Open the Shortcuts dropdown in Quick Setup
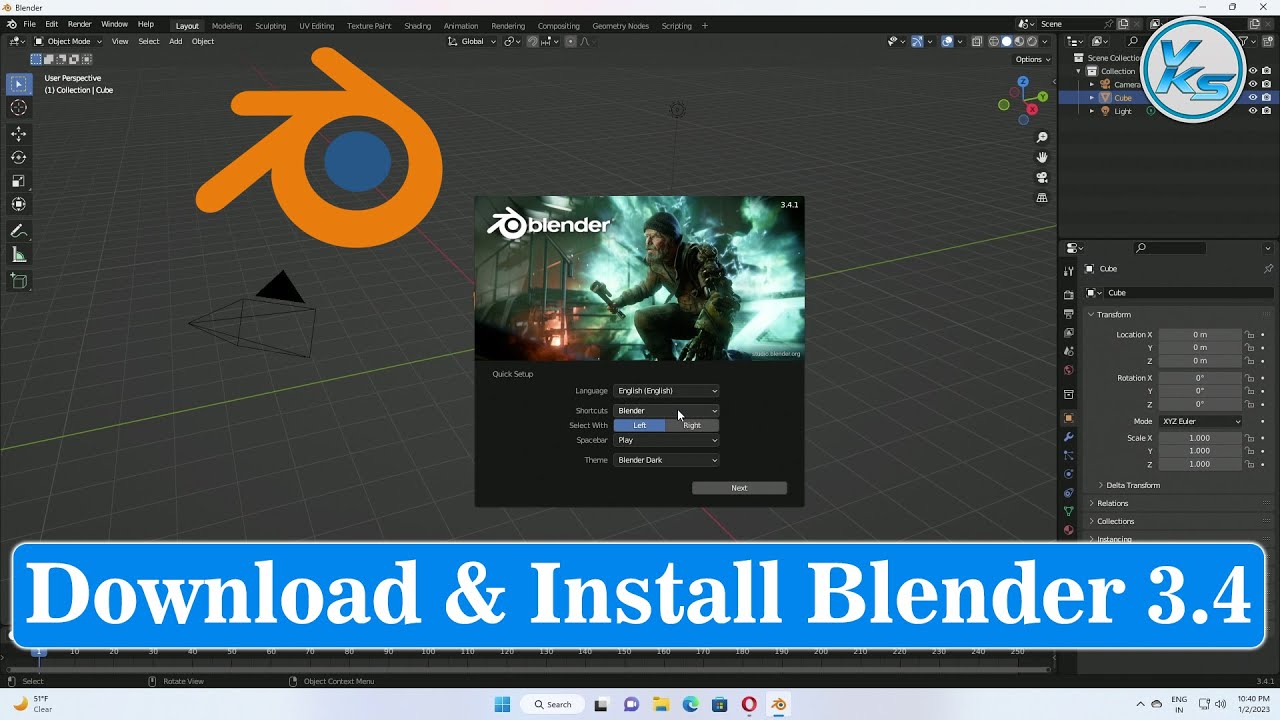The height and width of the screenshot is (720, 1280). 666,410
